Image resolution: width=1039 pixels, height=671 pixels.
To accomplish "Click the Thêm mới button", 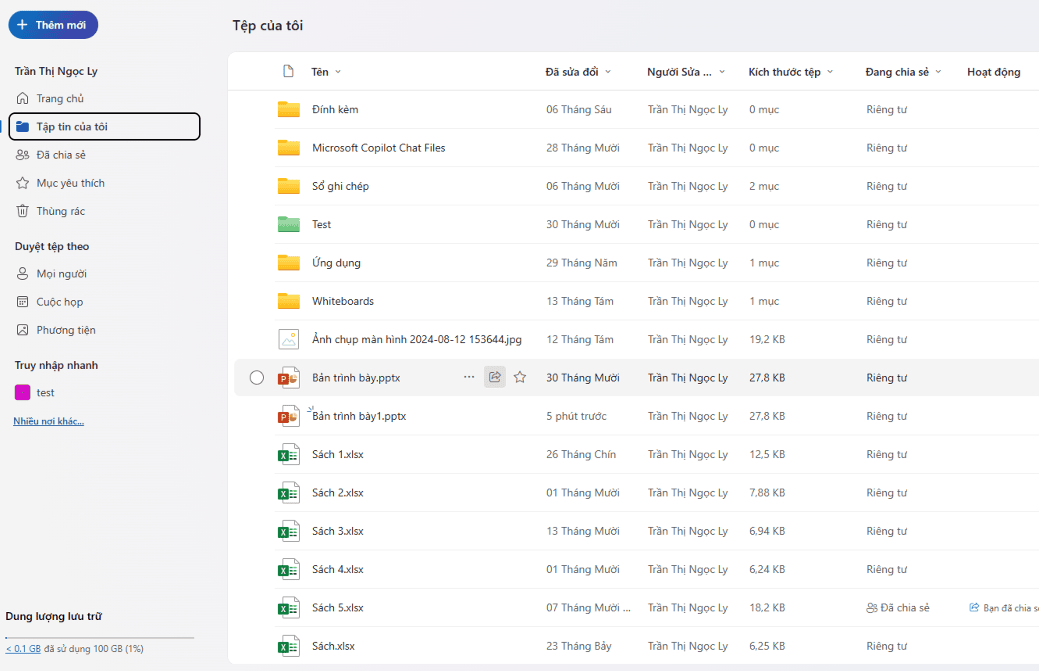I will (x=53, y=25).
